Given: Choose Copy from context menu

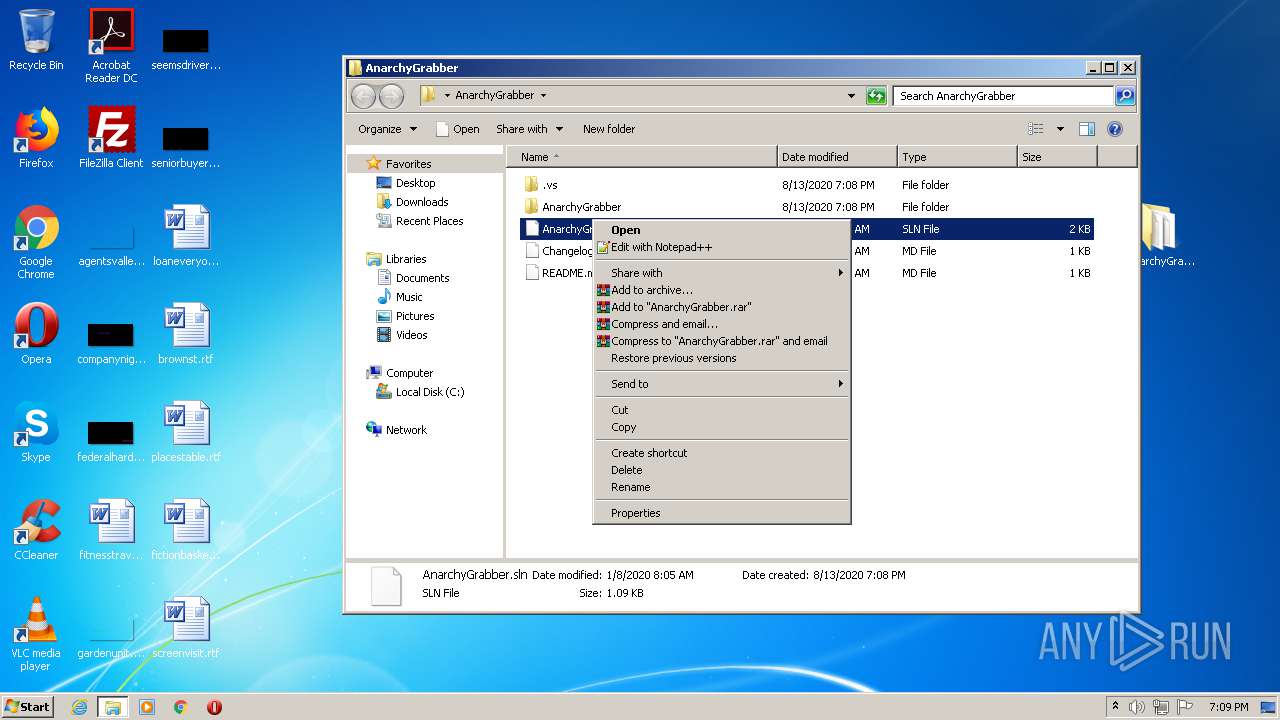Looking at the screenshot, I should 721,427.
